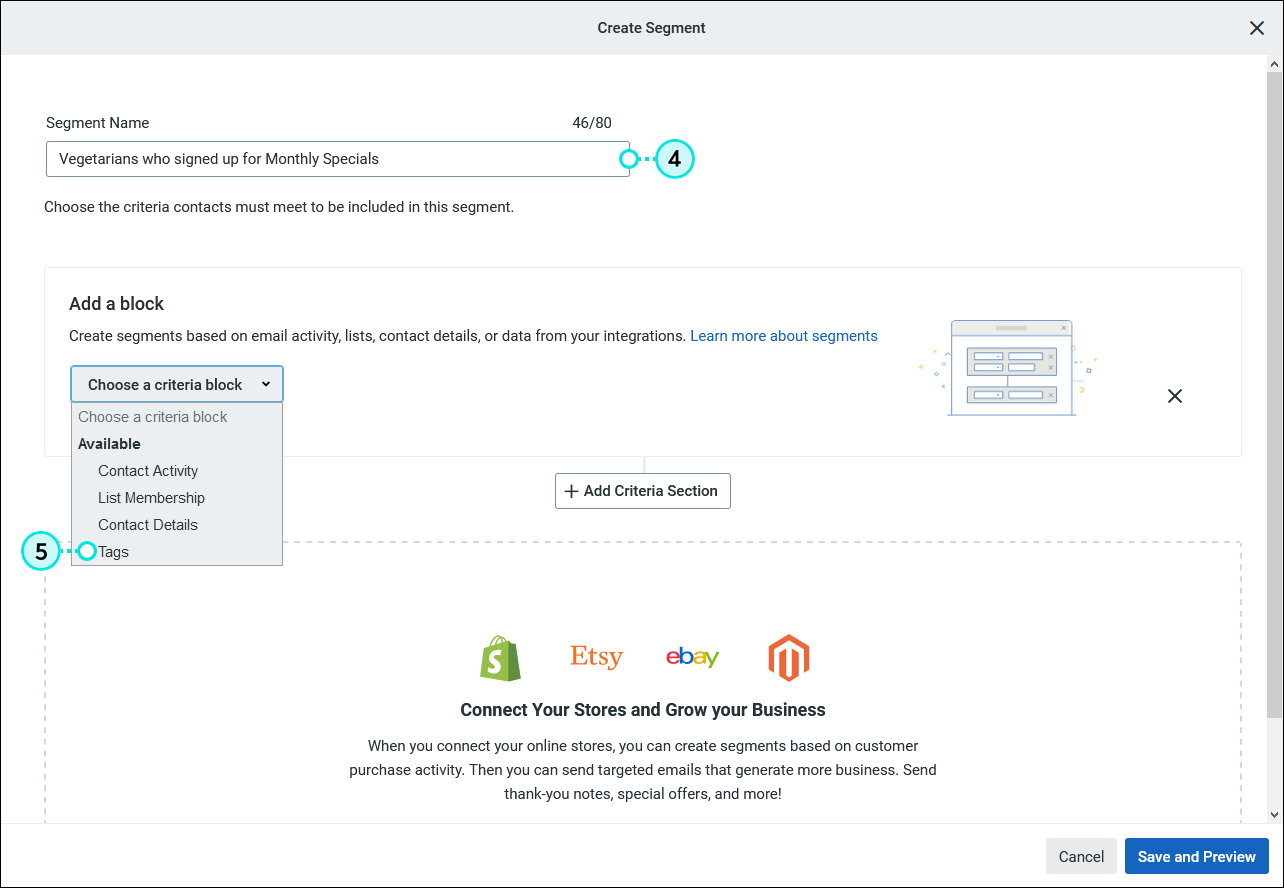Select the eBay store logo
The image size is (1284, 888).
[x=692, y=657]
